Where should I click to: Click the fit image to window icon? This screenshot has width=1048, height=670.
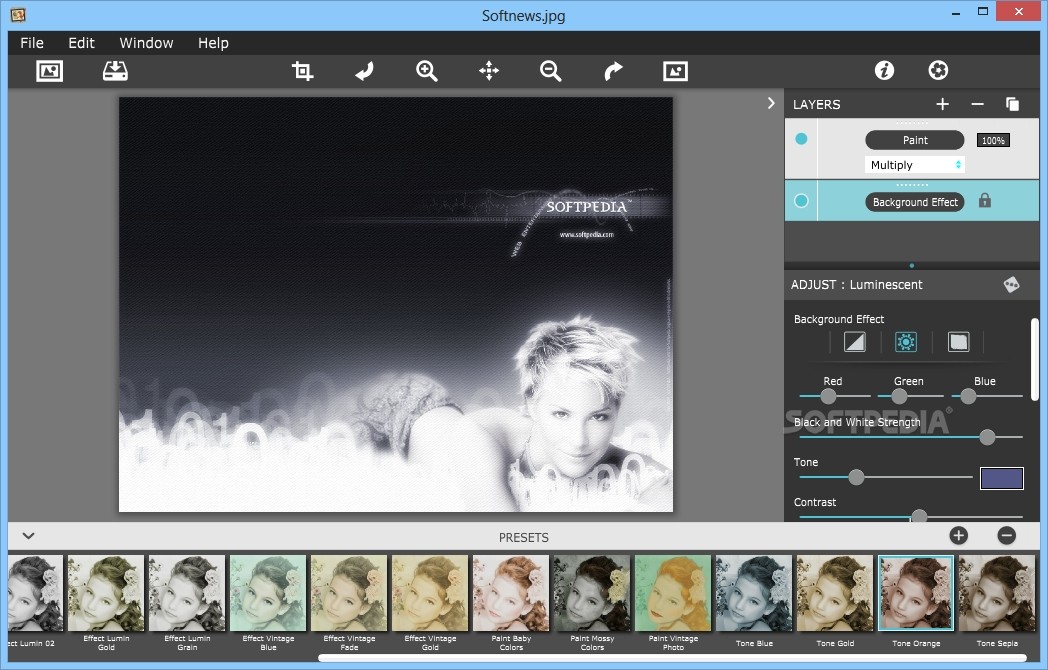click(x=675, y=71)
